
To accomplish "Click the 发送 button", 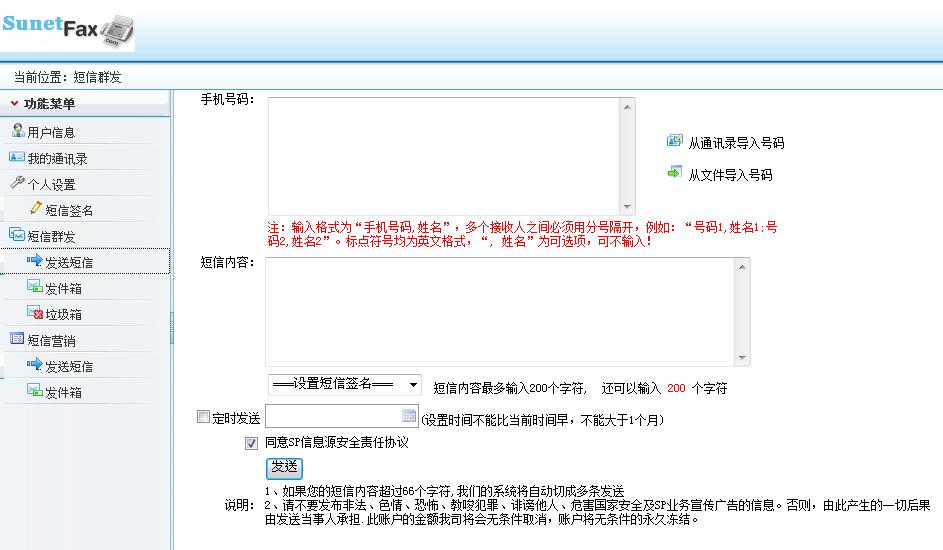I will pyautogui.click(x=284, y=468).
